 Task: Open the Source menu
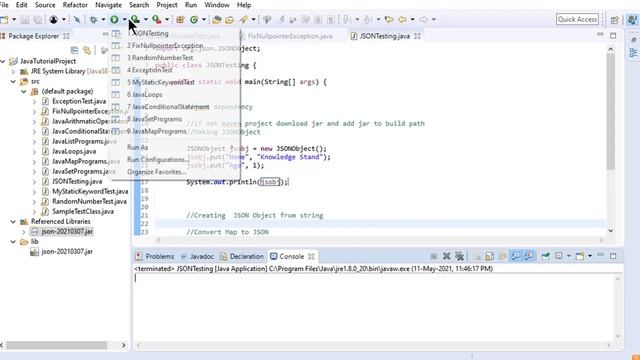45,5
